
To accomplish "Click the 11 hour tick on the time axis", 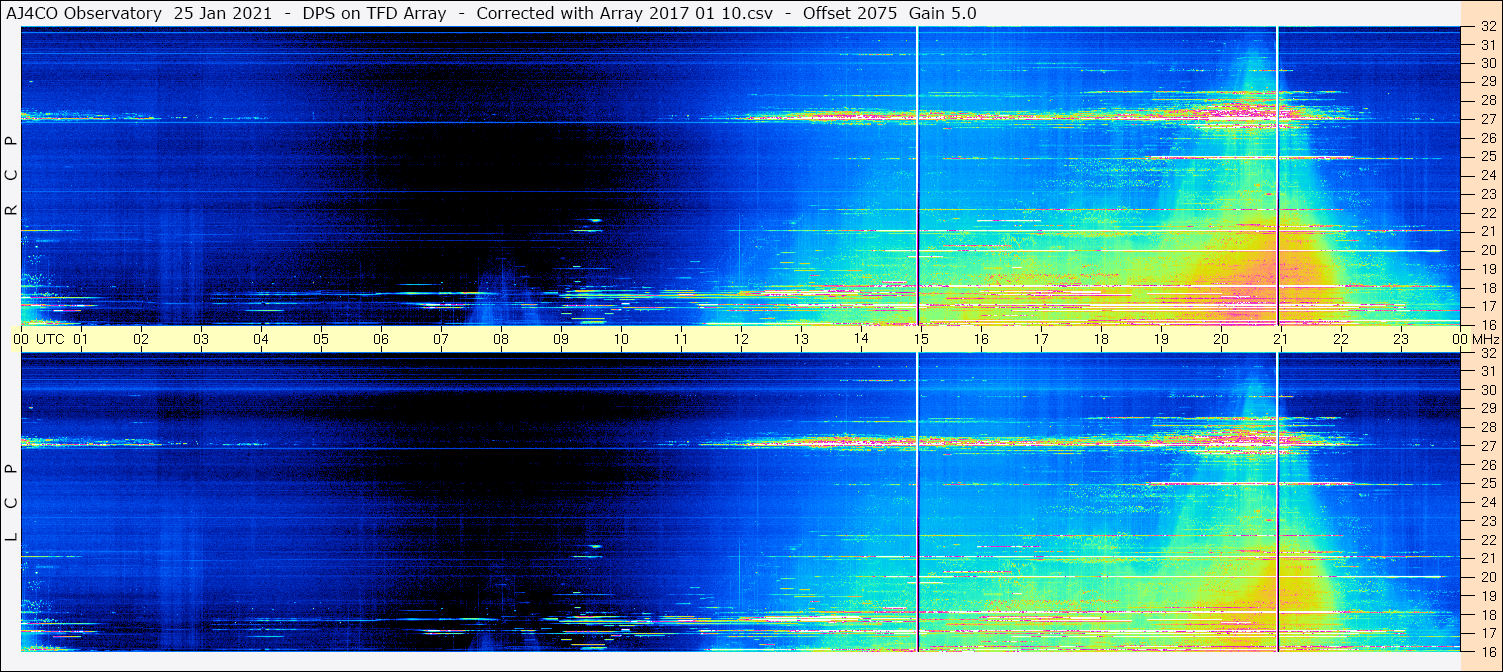I will click(681, 339).
